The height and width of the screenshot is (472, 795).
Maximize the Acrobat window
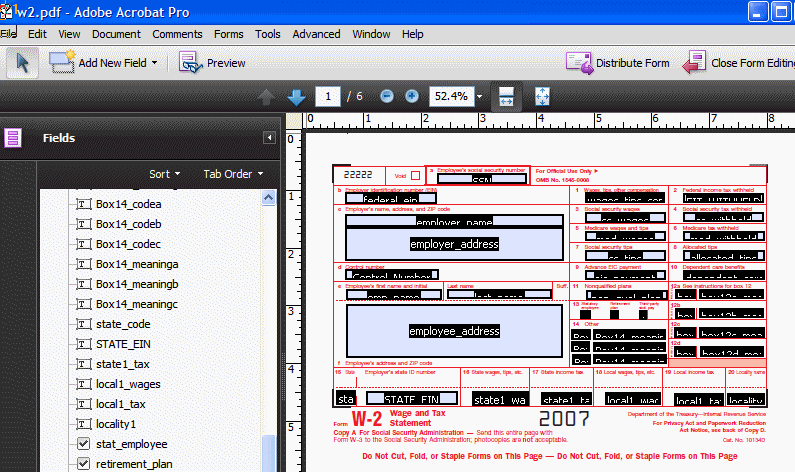click(781, 11)
